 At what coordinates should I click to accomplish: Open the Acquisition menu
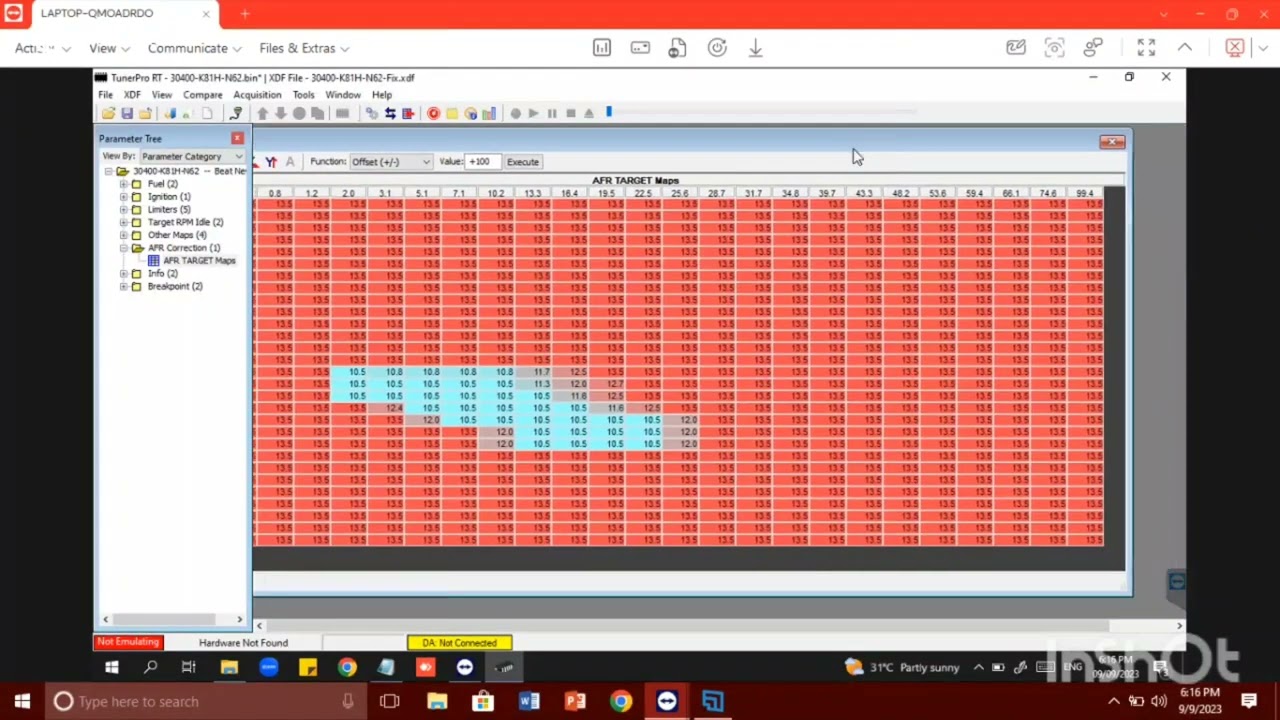point(257,95)
